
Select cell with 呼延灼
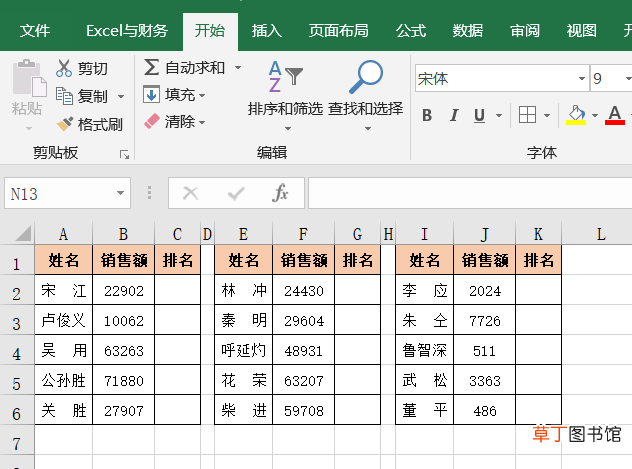(243, 350)
